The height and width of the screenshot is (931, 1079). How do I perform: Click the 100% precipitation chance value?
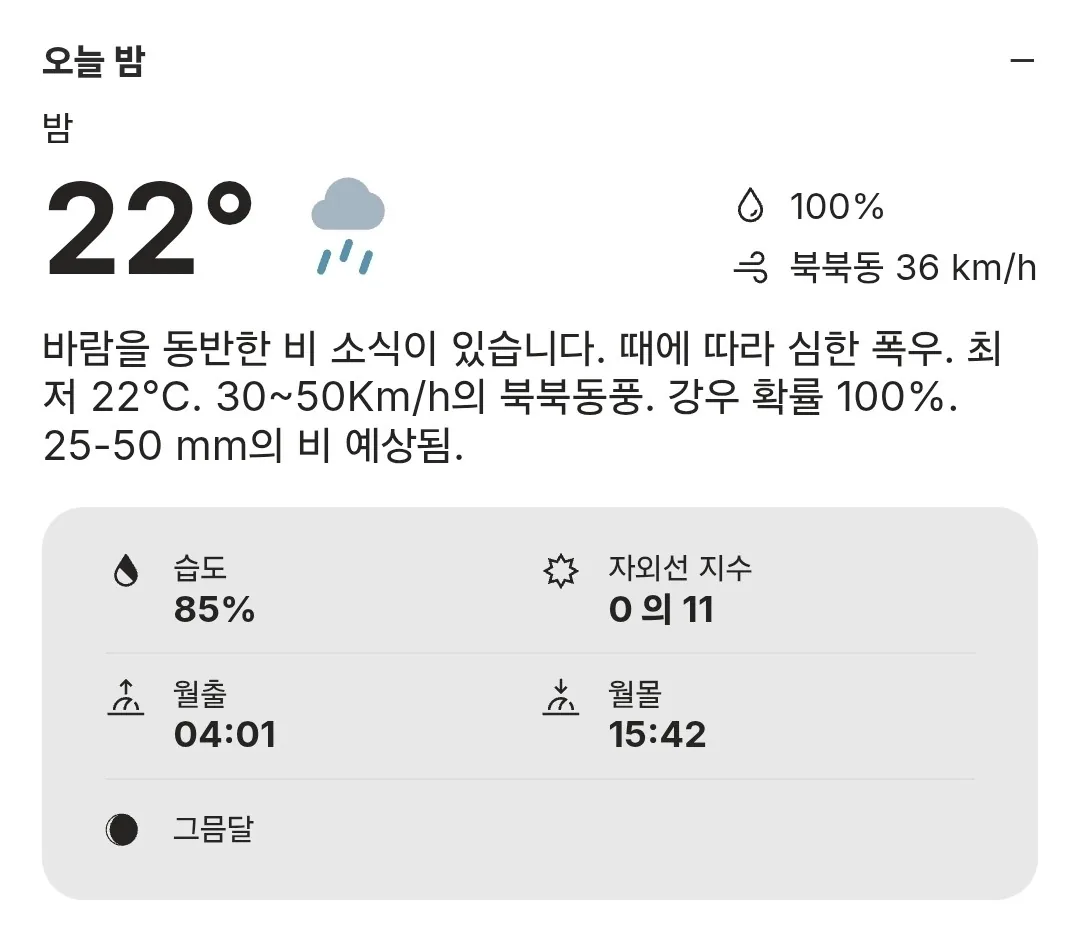click(x=836, y=206)
